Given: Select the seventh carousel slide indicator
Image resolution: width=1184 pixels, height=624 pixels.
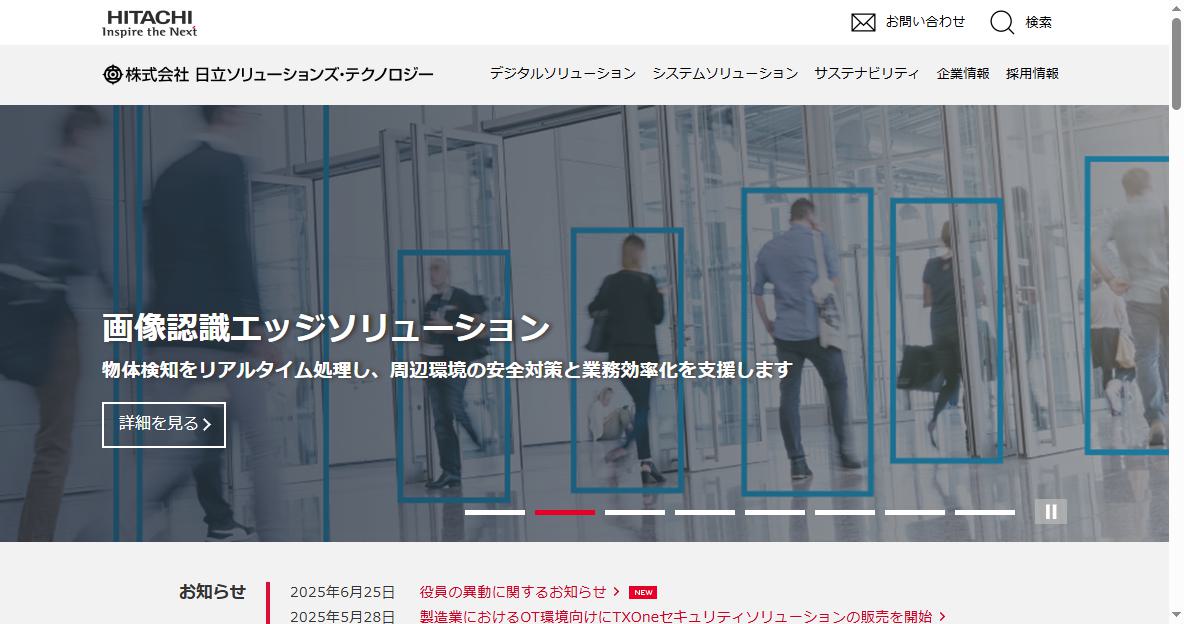Looking at the screenshot, I should click(x=915, y=512).
